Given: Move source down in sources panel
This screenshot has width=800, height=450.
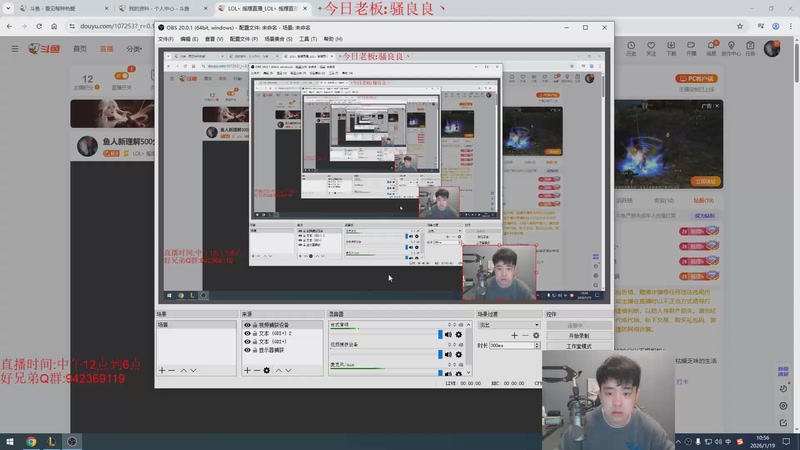Looking at the screenshot, I should click(288, 370).
